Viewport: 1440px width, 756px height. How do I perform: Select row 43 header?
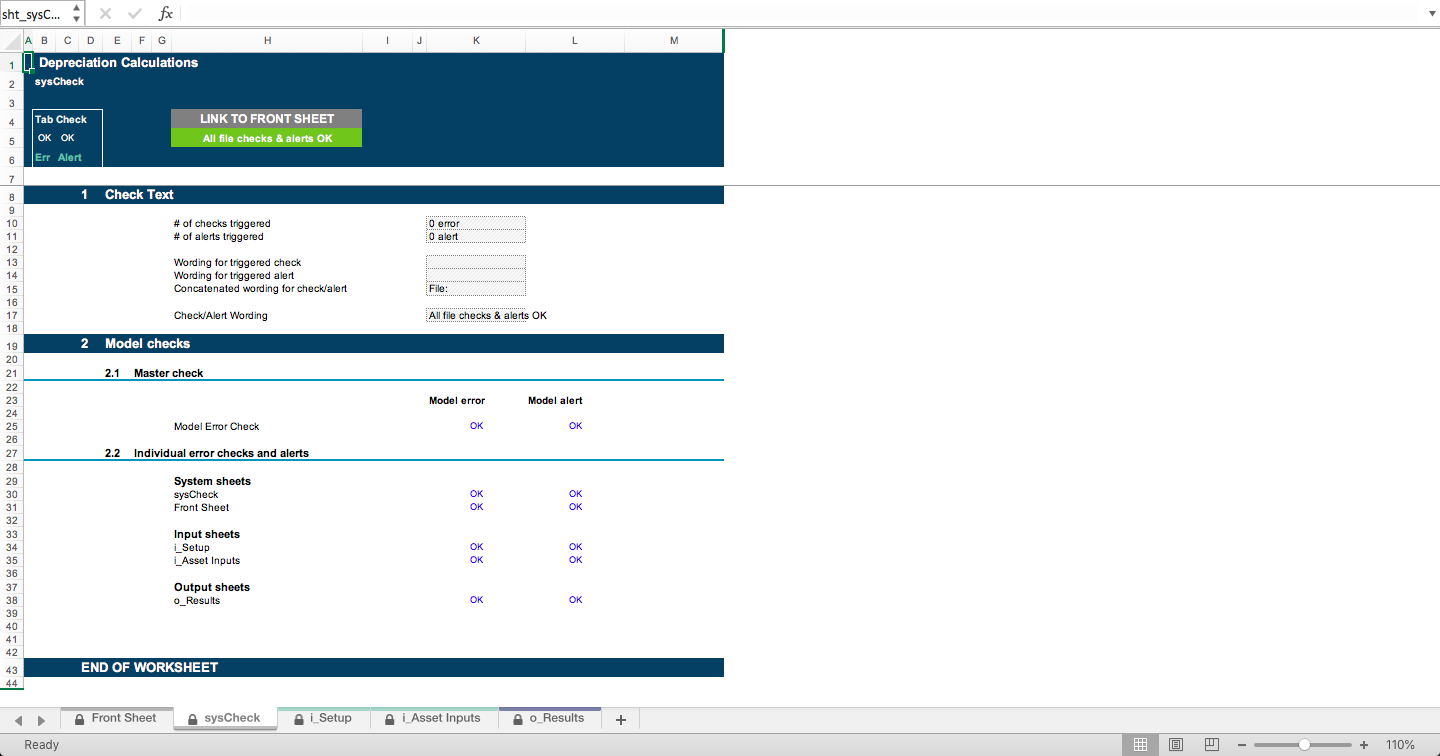point(12,670)
